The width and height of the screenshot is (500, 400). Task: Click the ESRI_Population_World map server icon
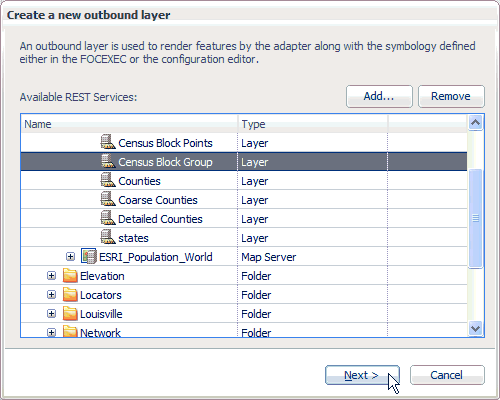(89, 256)
